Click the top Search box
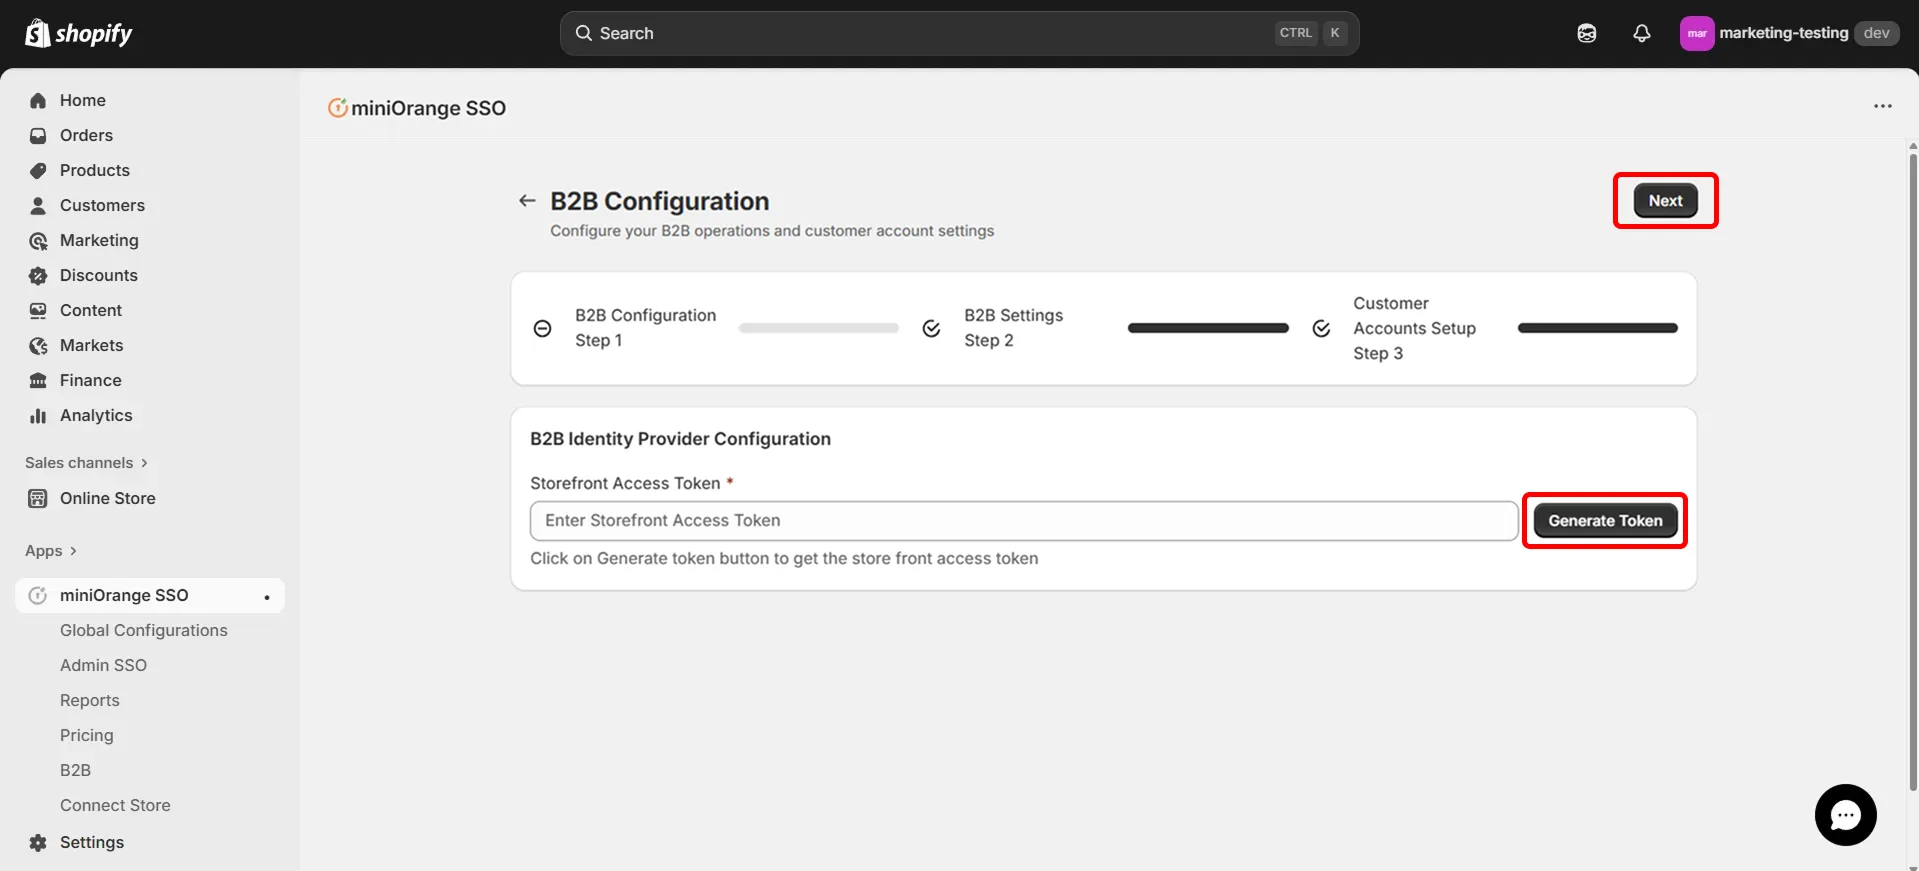1919x871 pixels. [959, 33]
